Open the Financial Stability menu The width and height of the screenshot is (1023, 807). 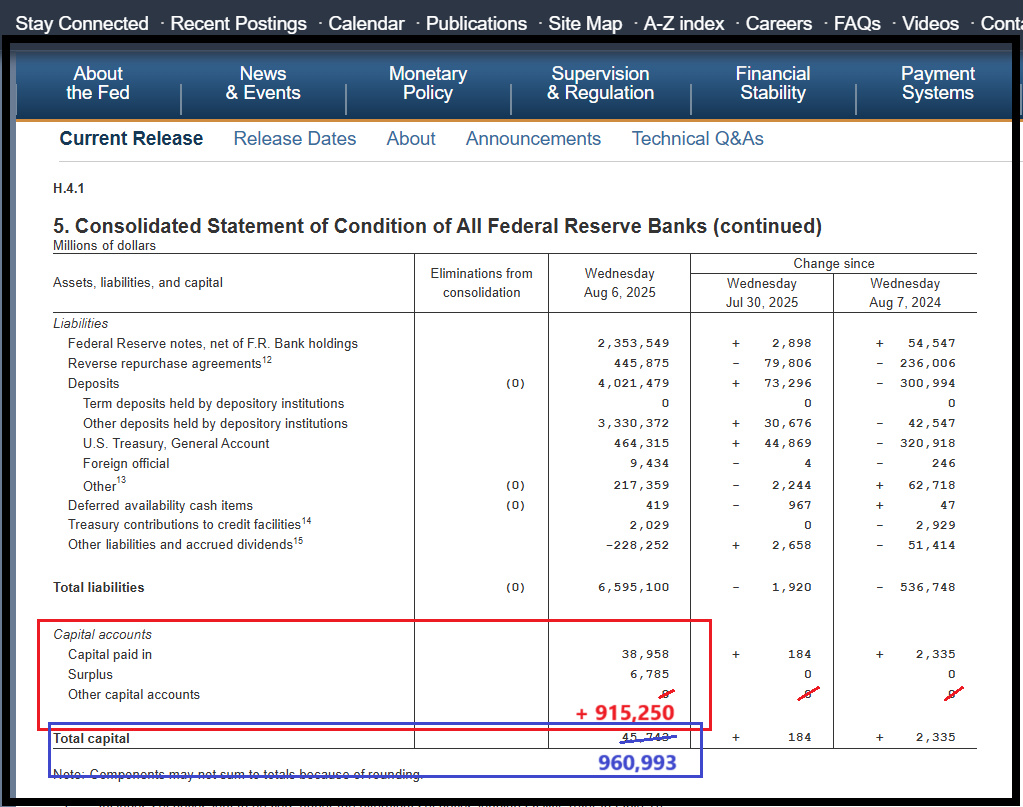tap(773, 83)
